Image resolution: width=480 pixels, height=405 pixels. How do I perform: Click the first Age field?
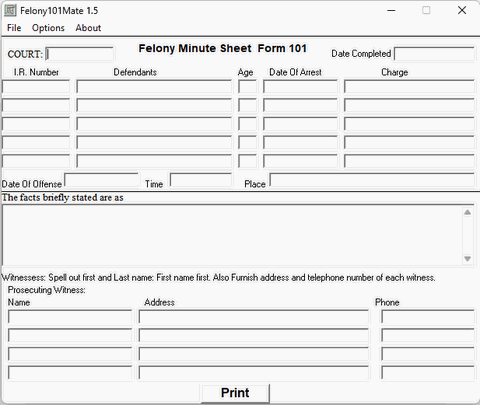[248, 86]
